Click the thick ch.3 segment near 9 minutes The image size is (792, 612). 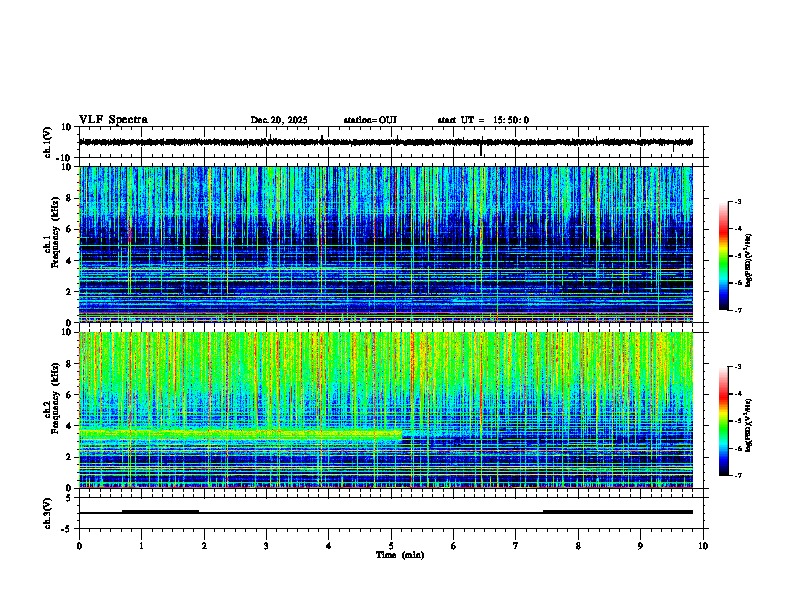(618, 512)
